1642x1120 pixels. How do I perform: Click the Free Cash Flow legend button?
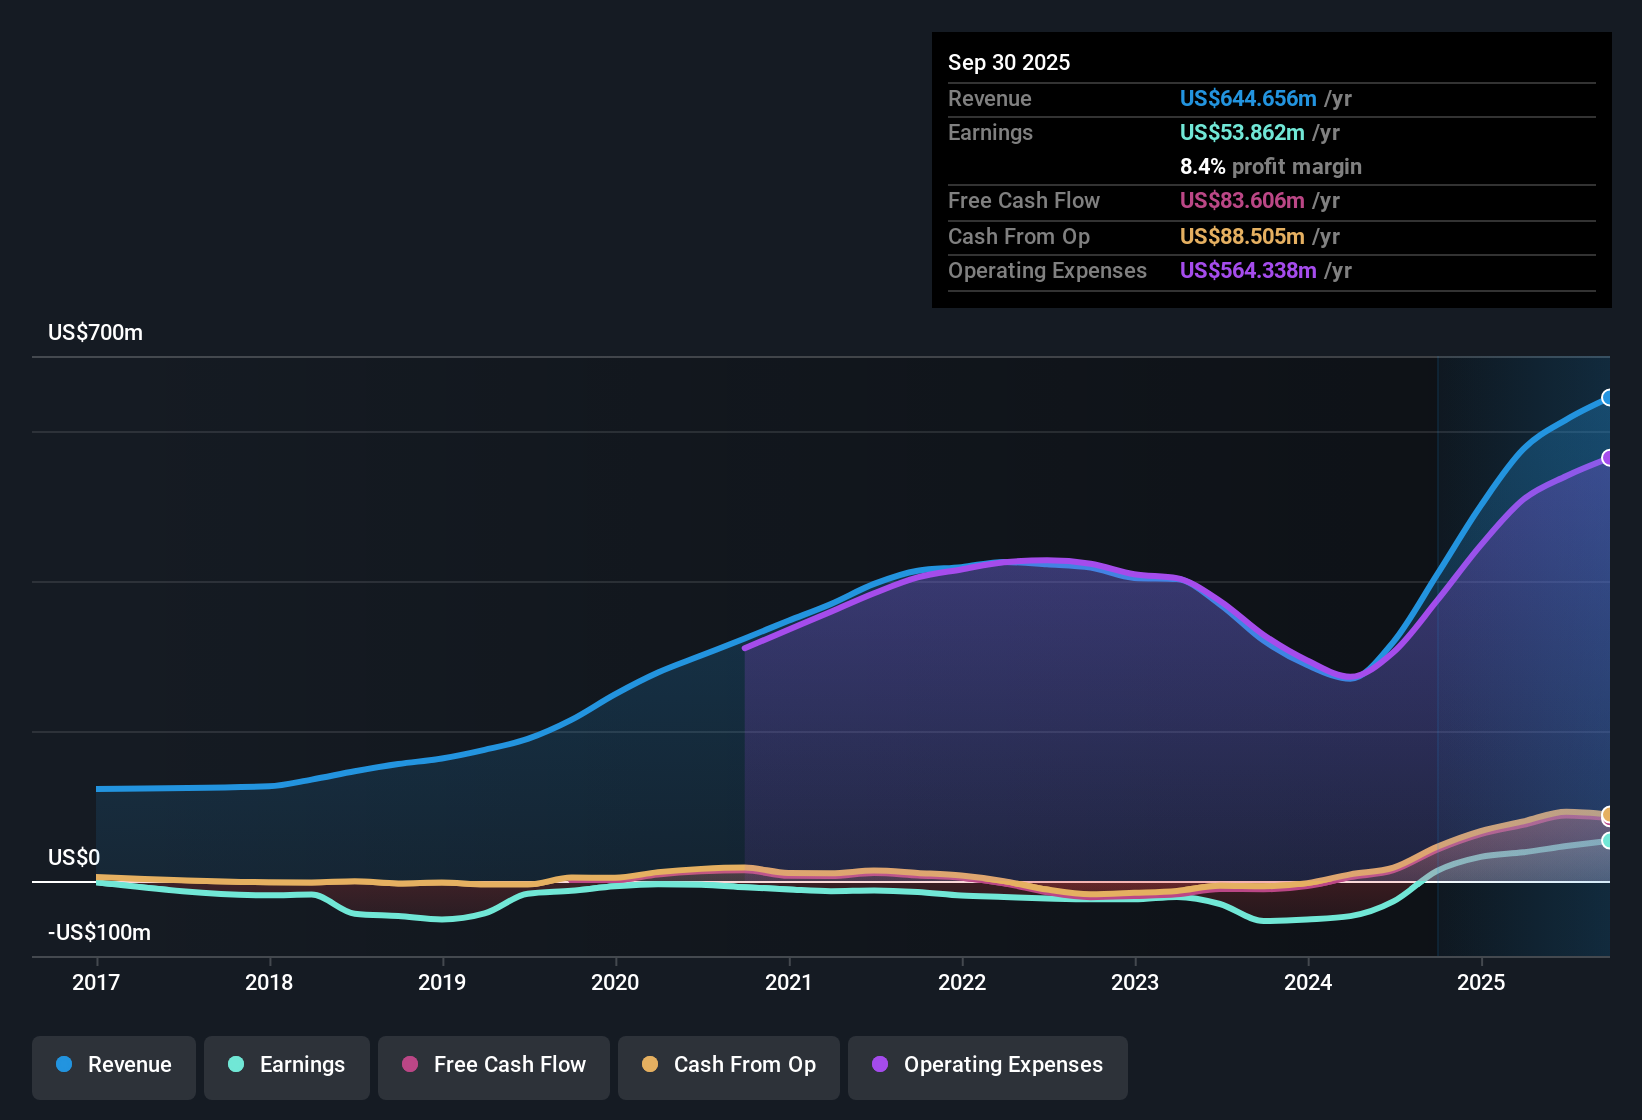point(493,1066)
